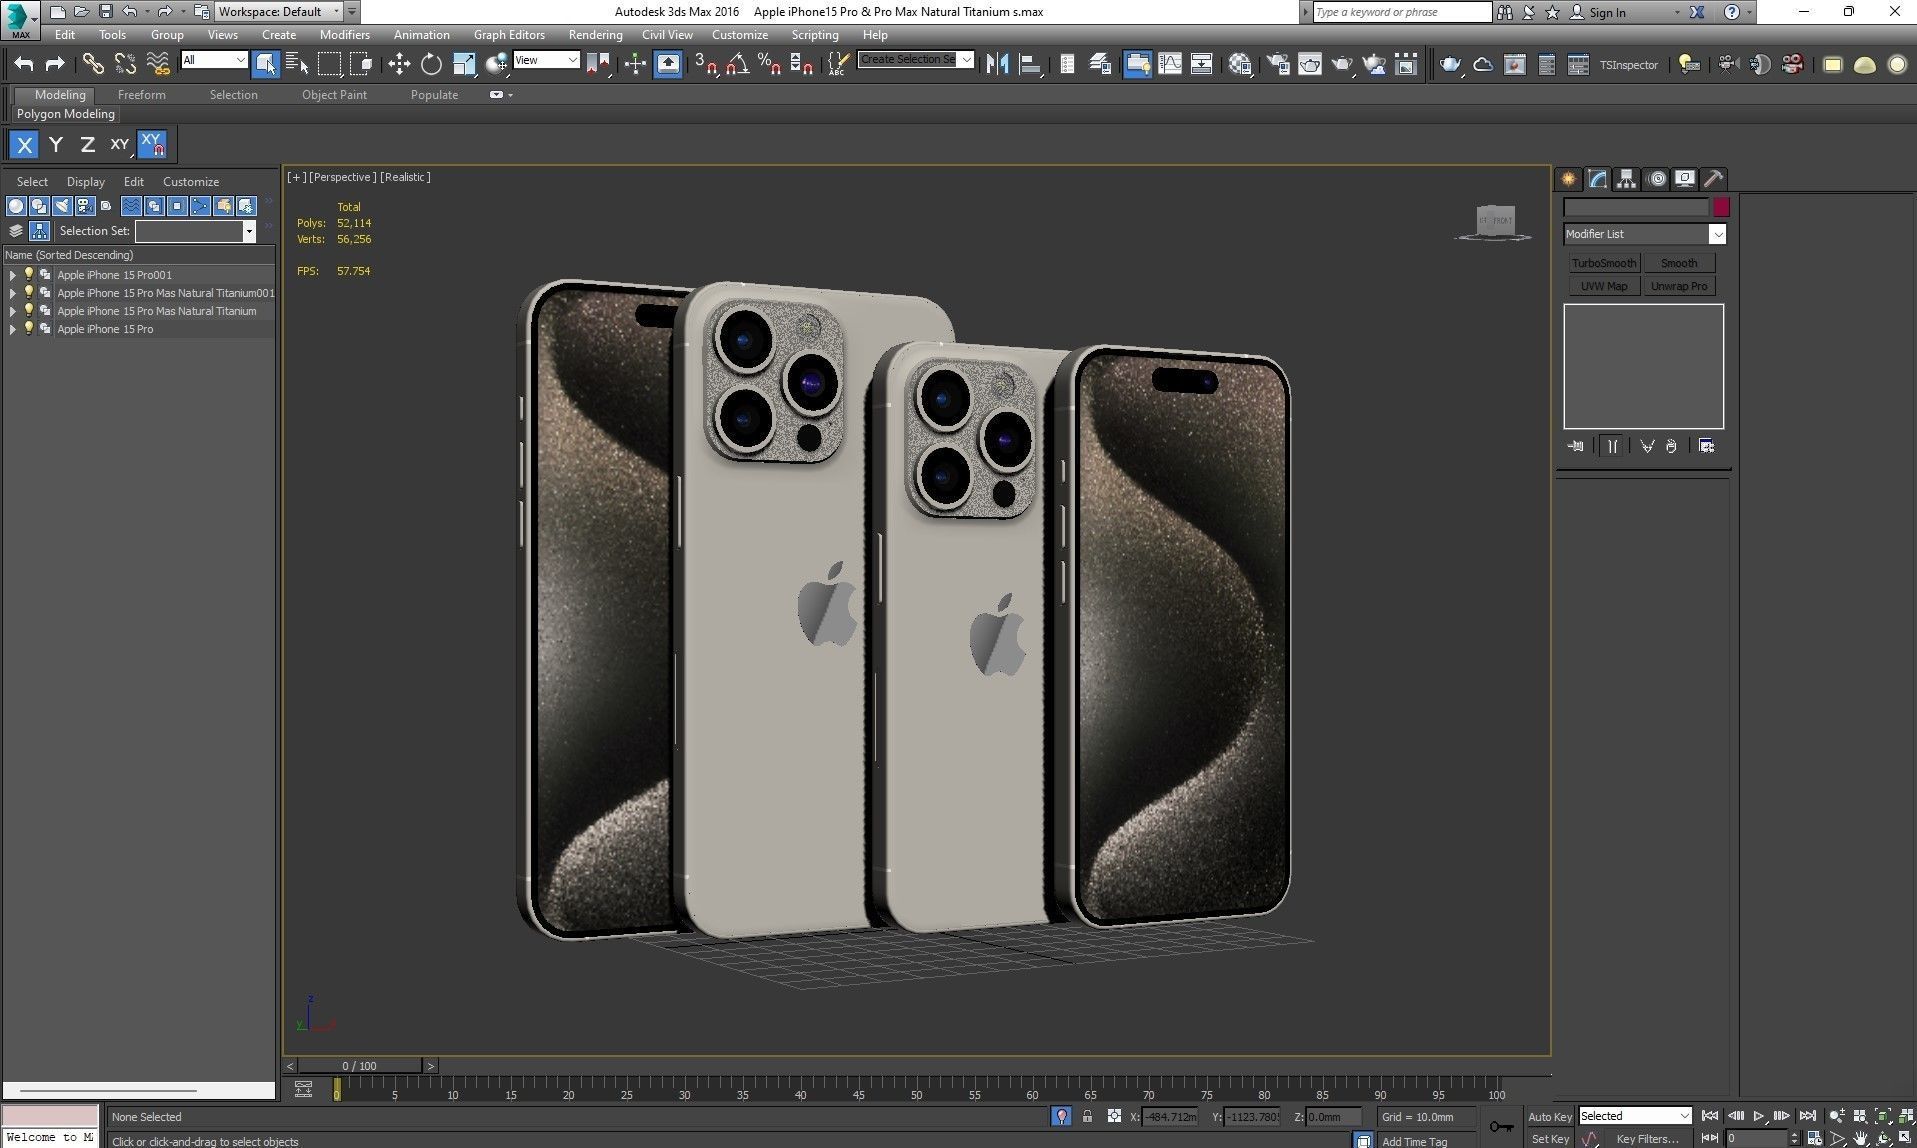The image size is (1917, 1148).
Task: Open the Create command panel tab
Action: coord(1569,179)
